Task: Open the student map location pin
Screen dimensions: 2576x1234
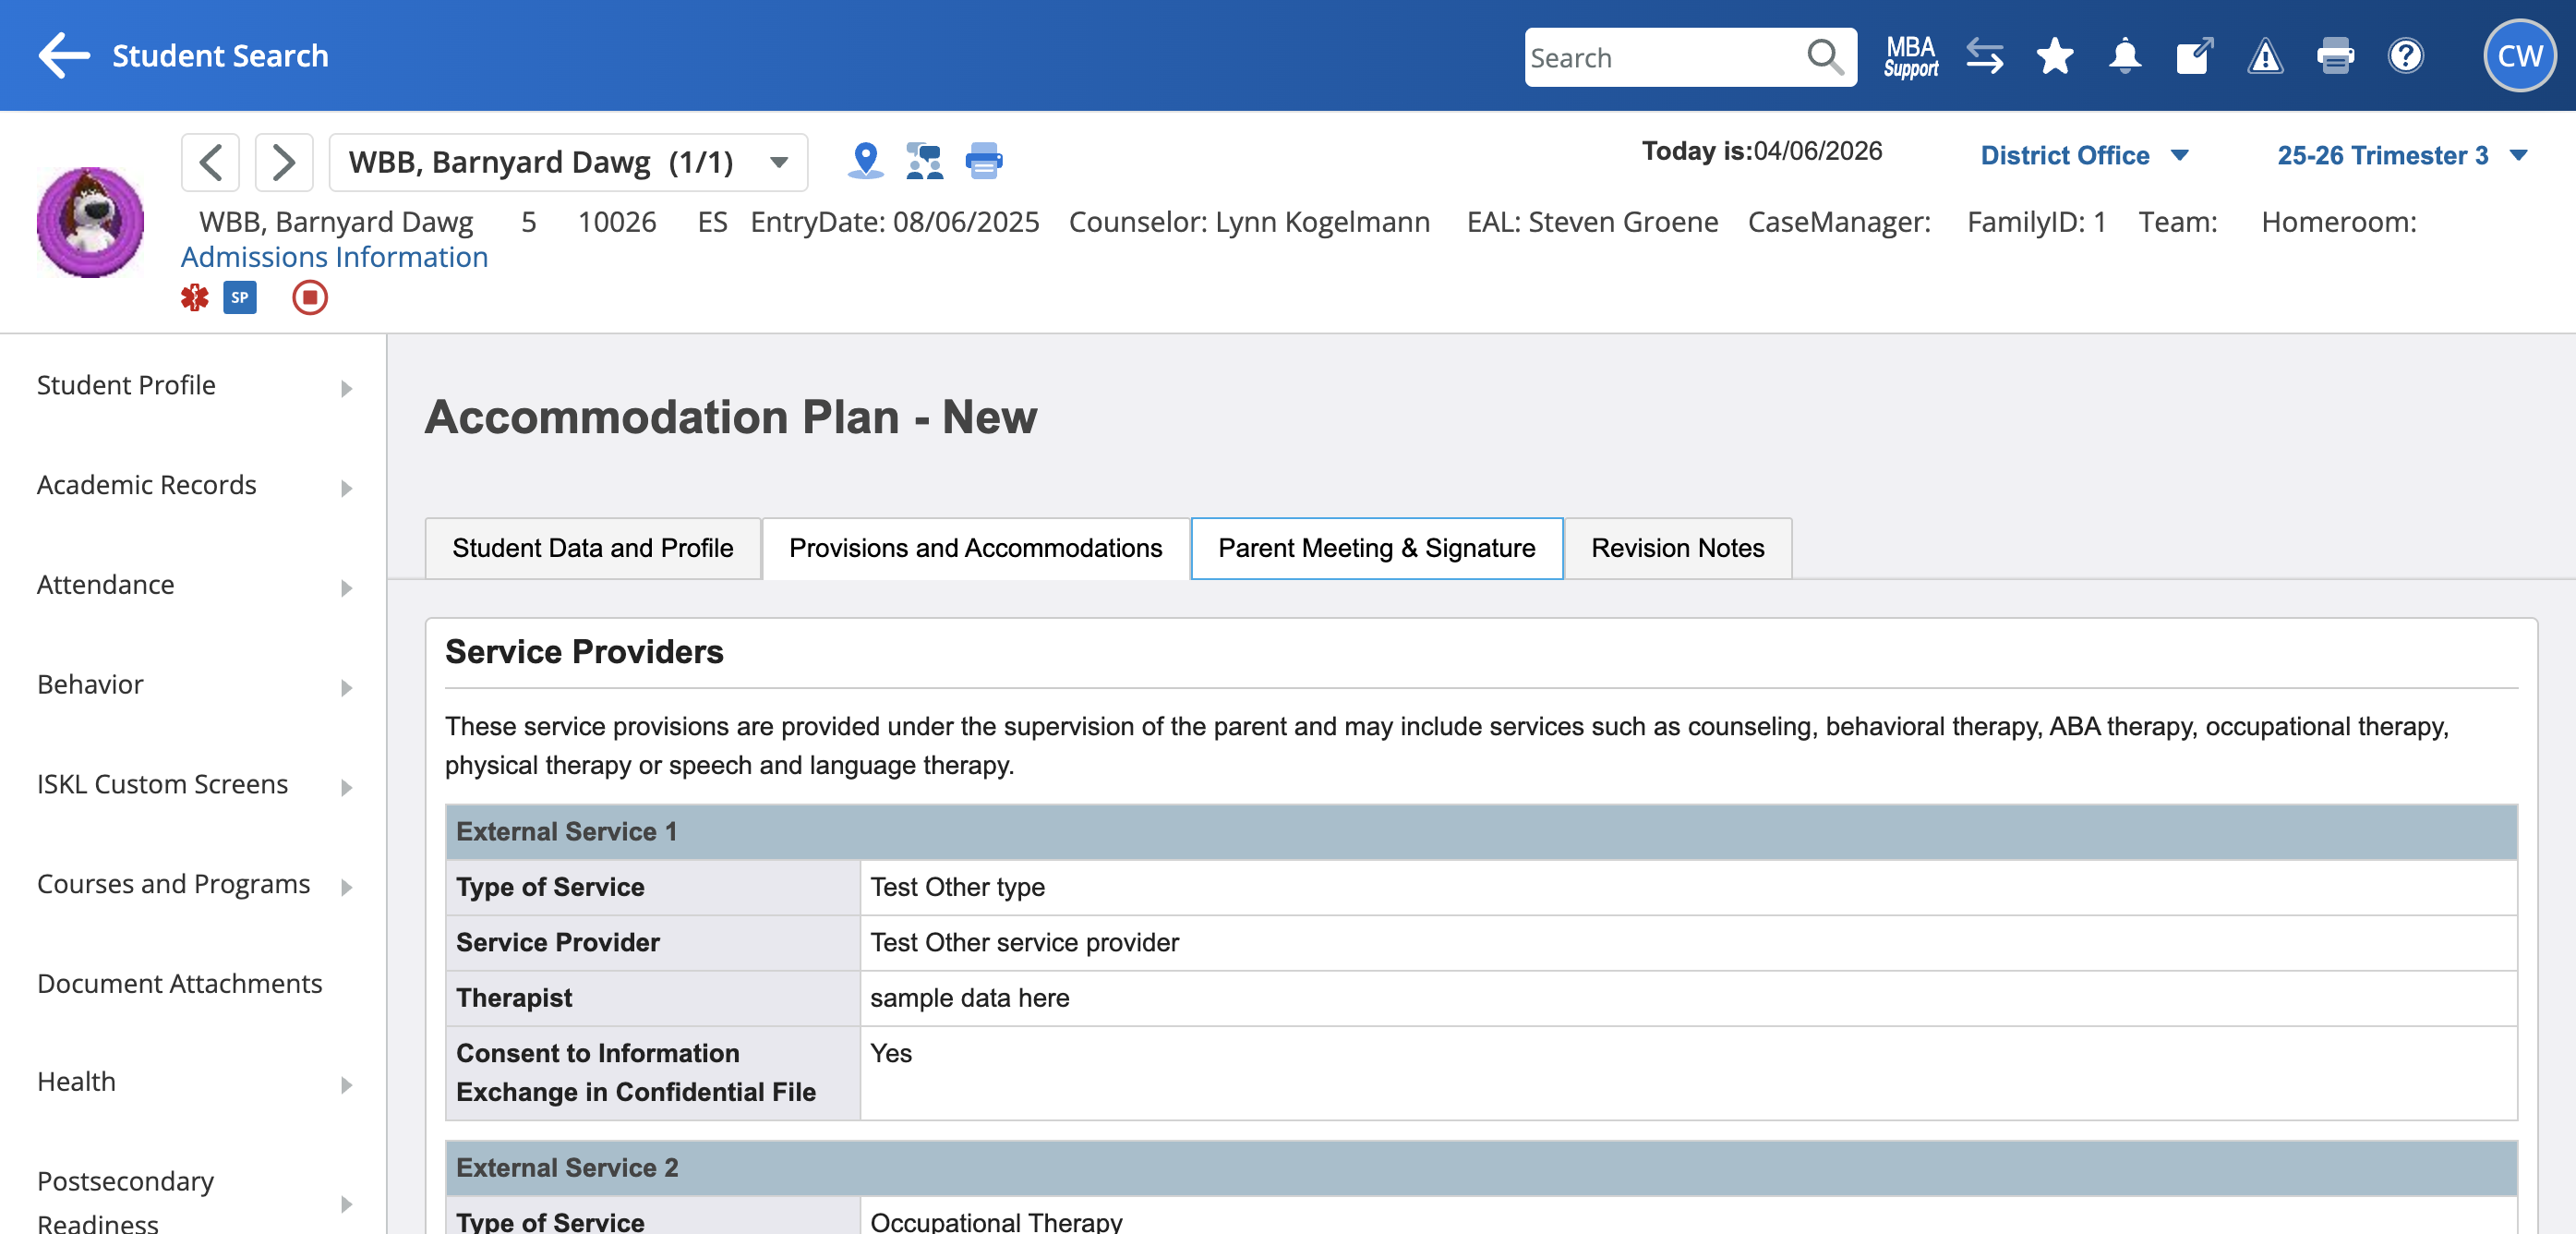Action: [x=865, y=160]
